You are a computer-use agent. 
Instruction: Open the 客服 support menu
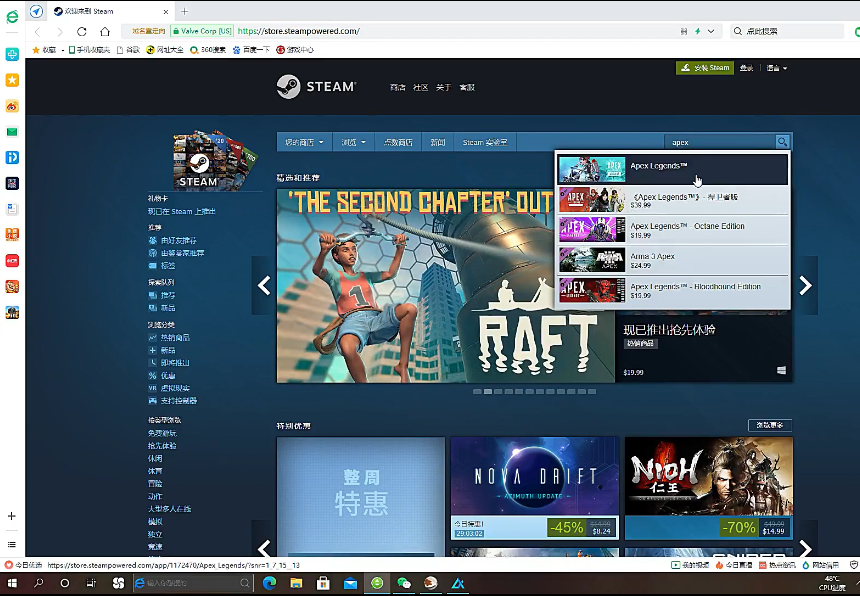467,87
